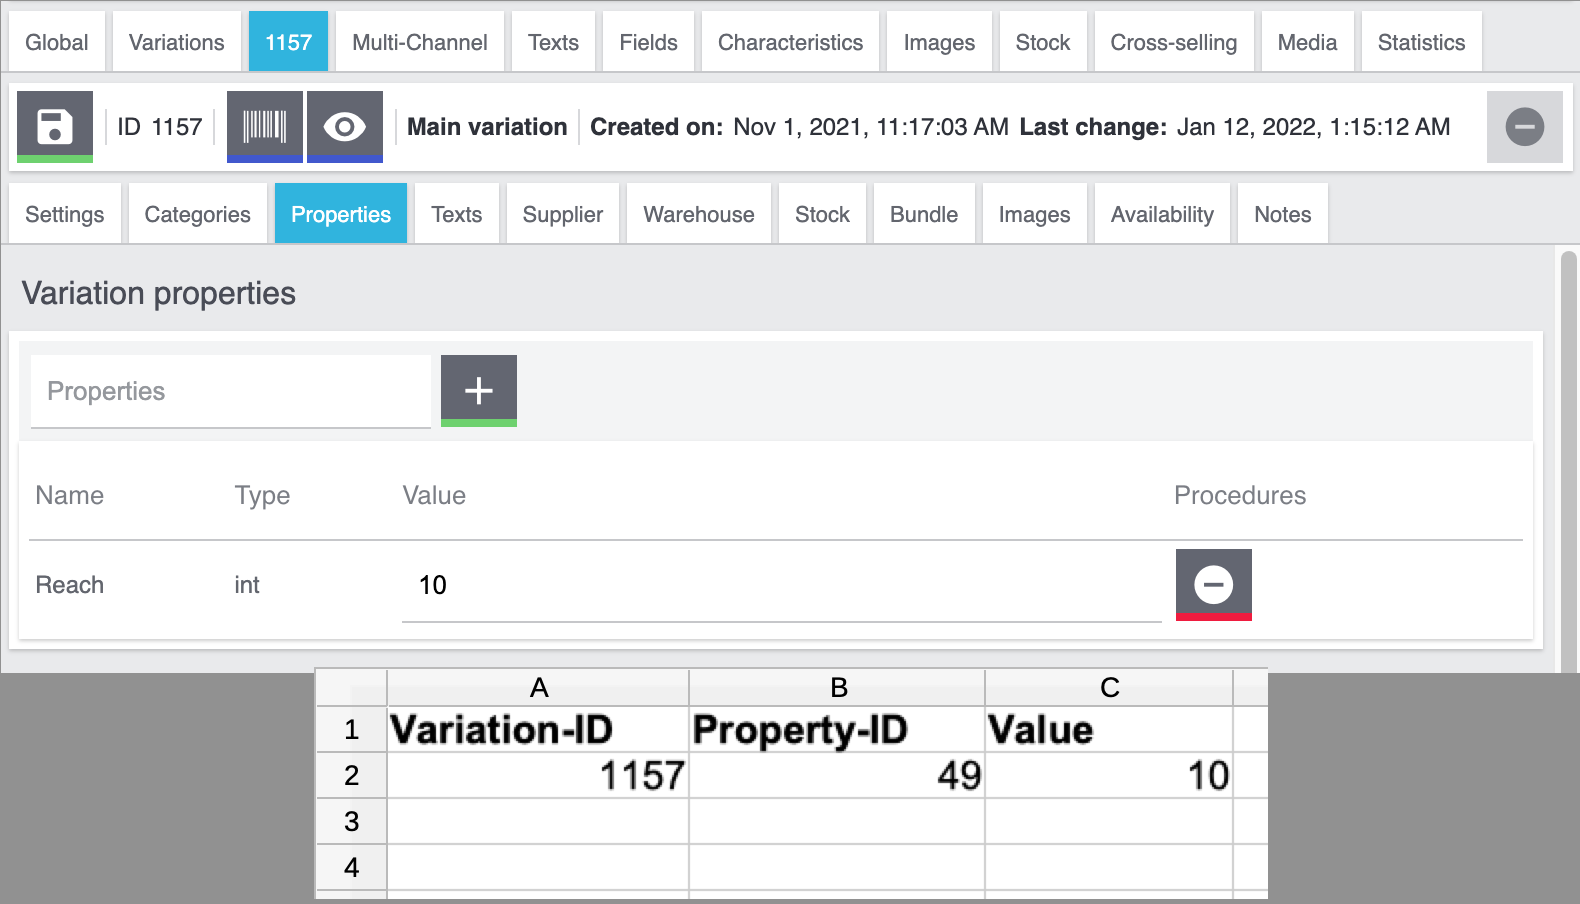Open the Availability tab

(1162, 214)
